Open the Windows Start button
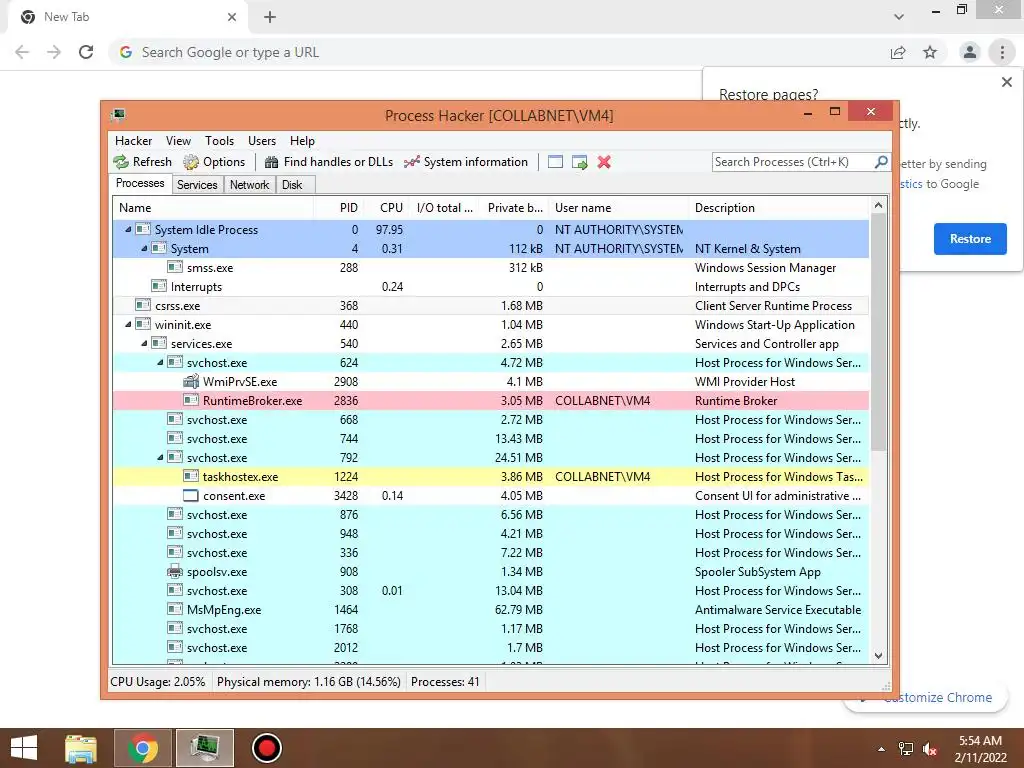The width and height of the screenshot is (1024, 768). [24, 748]
